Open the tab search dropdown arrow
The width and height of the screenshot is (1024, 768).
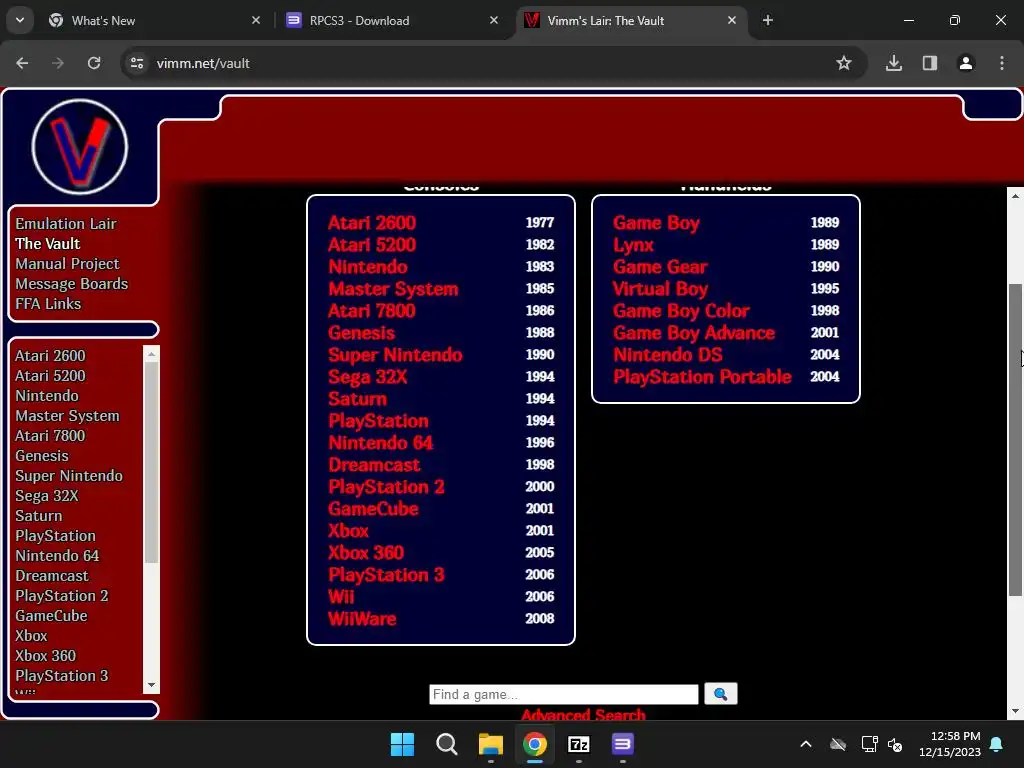20,20
